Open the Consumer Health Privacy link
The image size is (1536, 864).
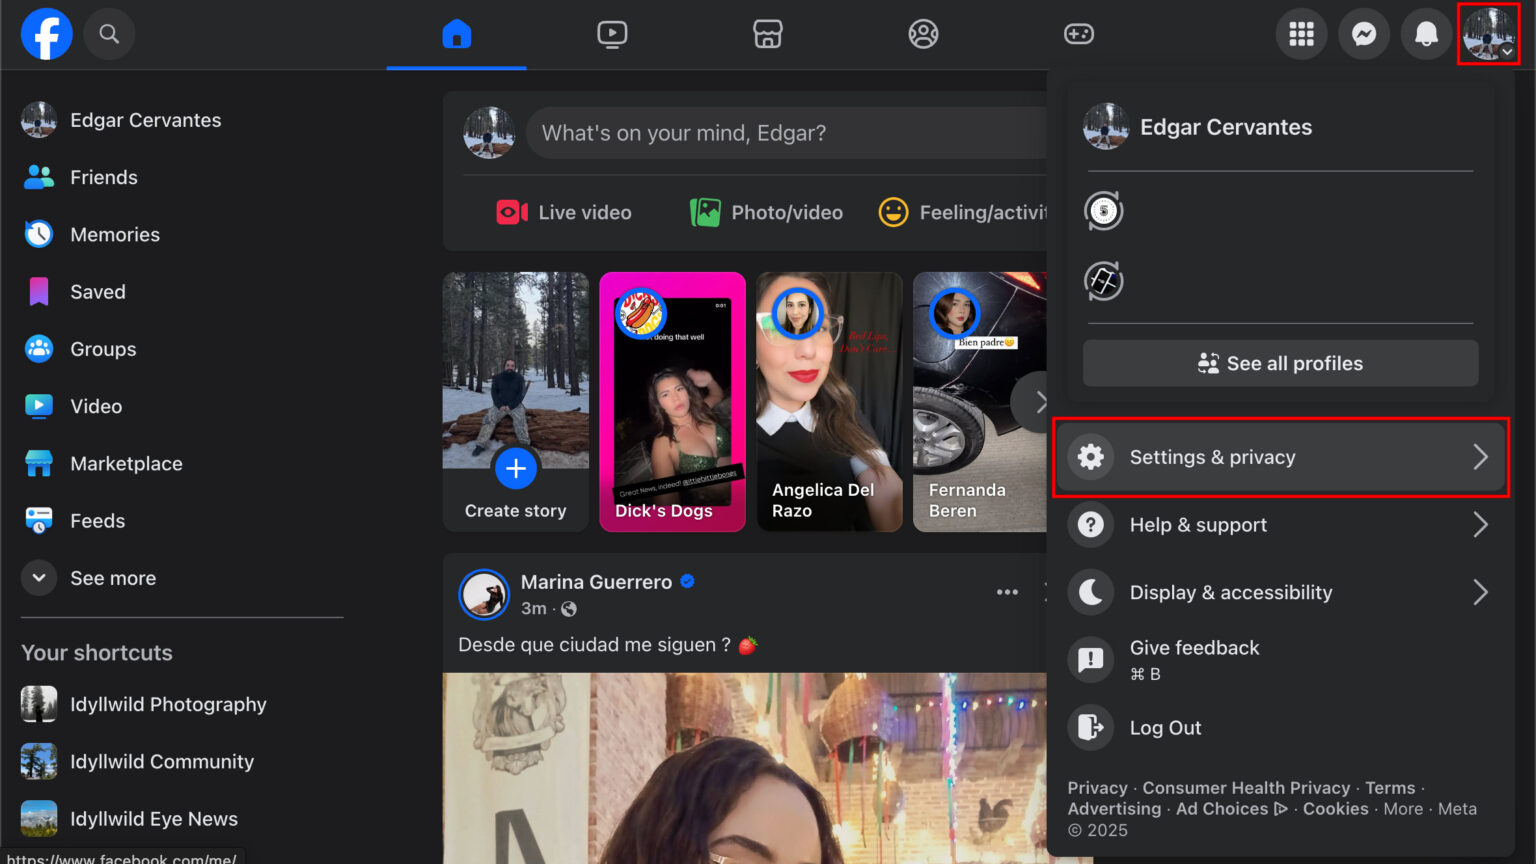click(1245, 787)
